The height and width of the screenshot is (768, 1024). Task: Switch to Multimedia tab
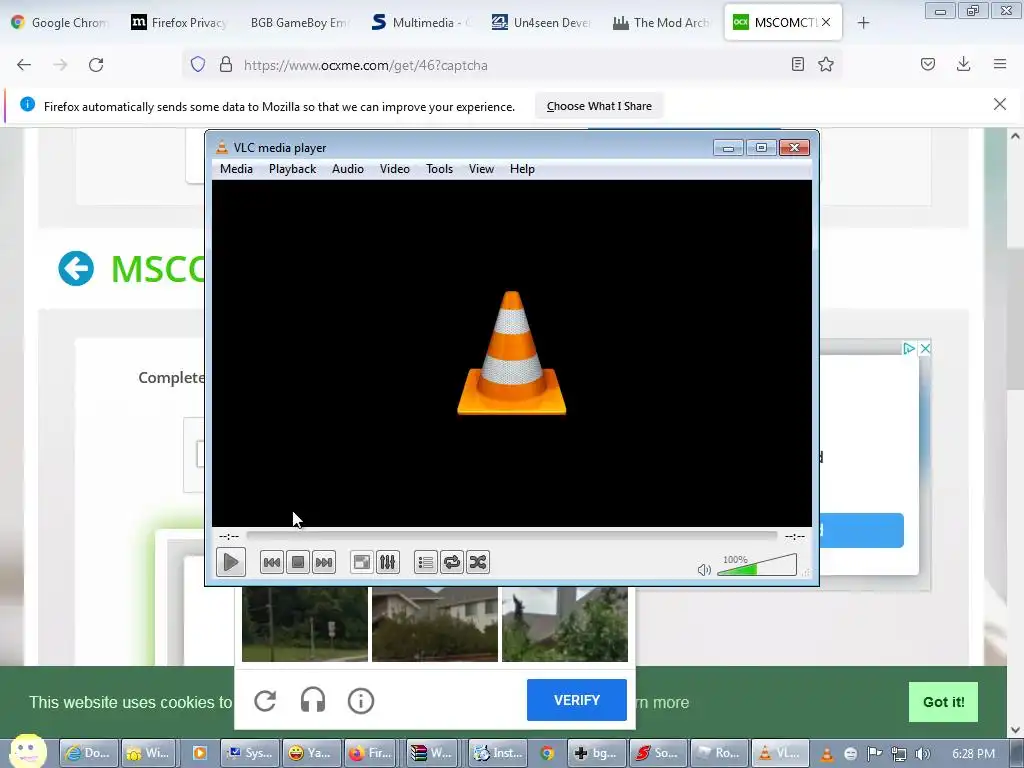pos(420,23)
